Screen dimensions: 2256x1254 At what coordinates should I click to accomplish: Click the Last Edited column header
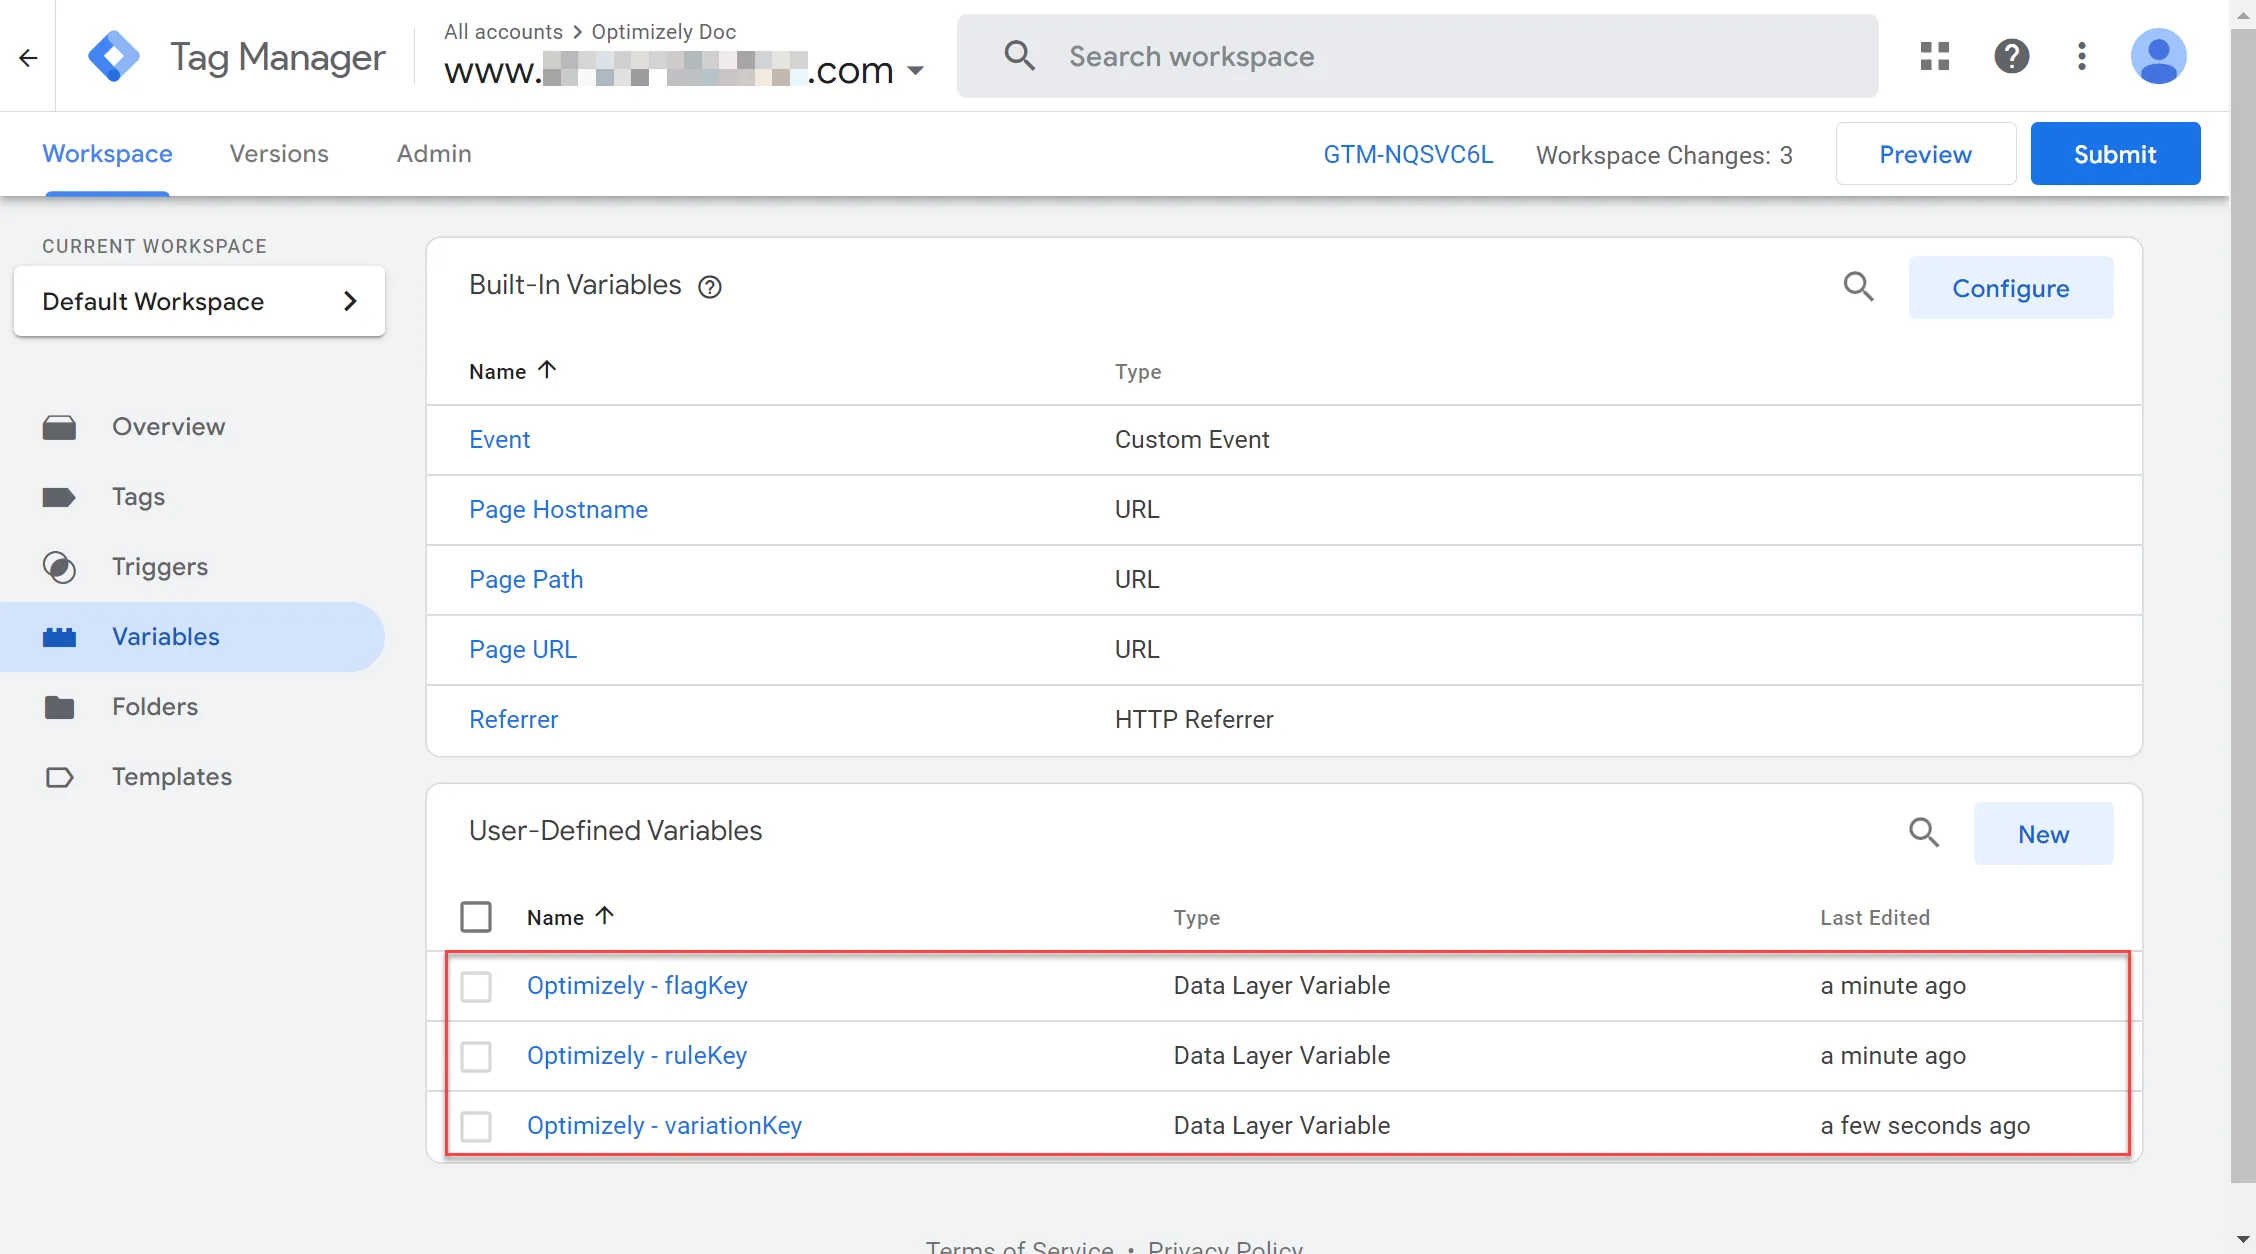[x=1874, y=918]
